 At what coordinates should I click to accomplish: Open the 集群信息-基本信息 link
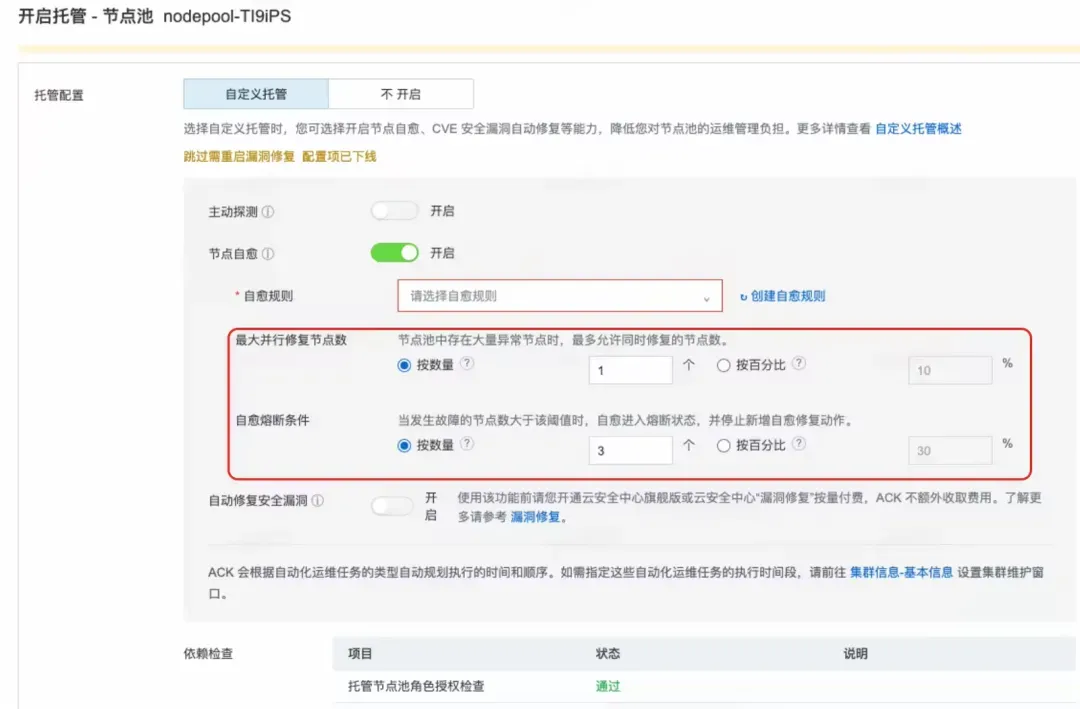point(901,572)
